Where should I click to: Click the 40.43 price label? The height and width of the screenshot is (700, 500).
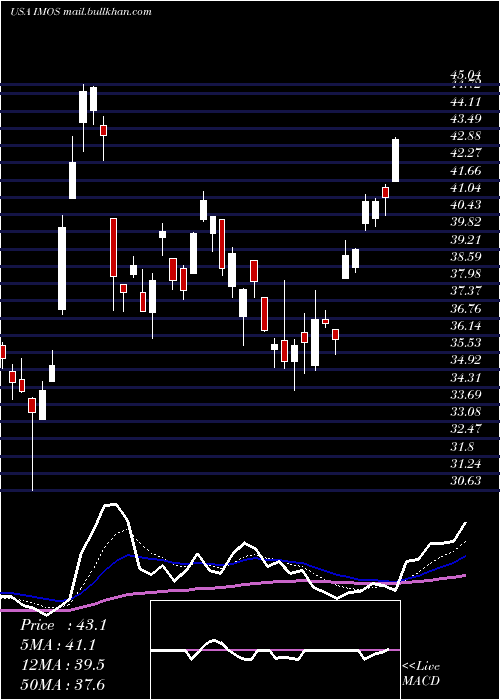click(x=466, y=205)
